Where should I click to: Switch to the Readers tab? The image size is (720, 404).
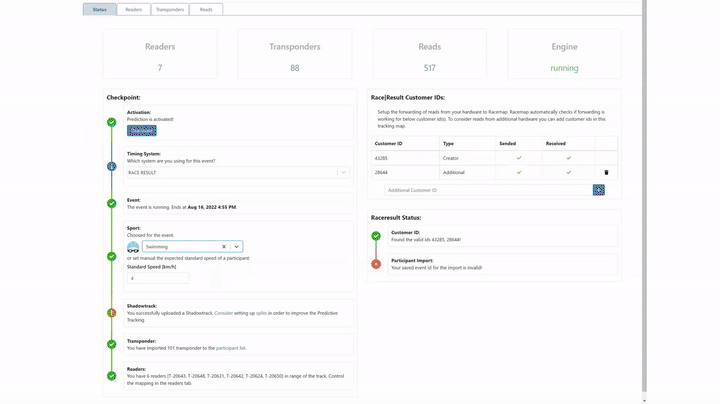coord(133,9)
